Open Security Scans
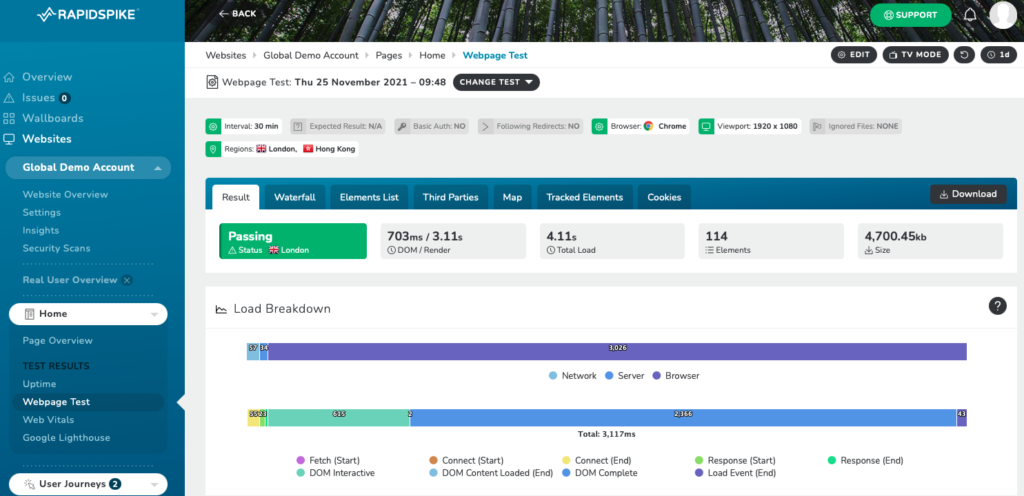This screenshot has height=496, width=1024. pos(56,249)
